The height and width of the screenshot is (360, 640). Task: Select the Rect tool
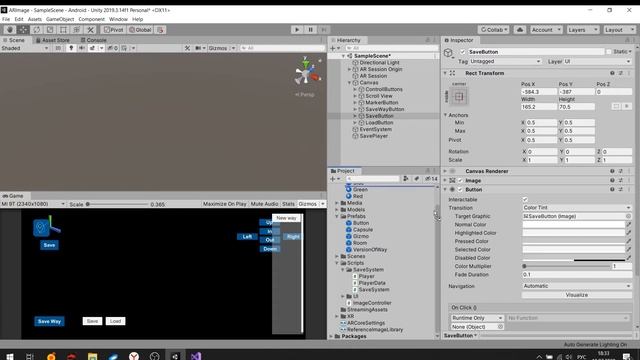click(x=63, y=30)
